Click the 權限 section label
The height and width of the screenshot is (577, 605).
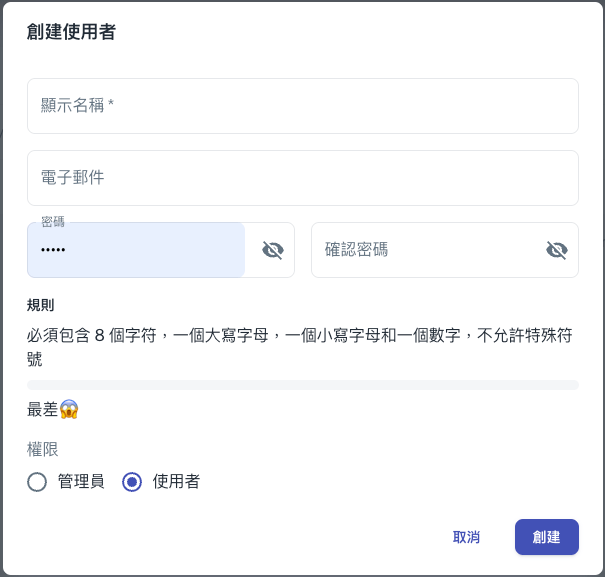click(43, 449)
